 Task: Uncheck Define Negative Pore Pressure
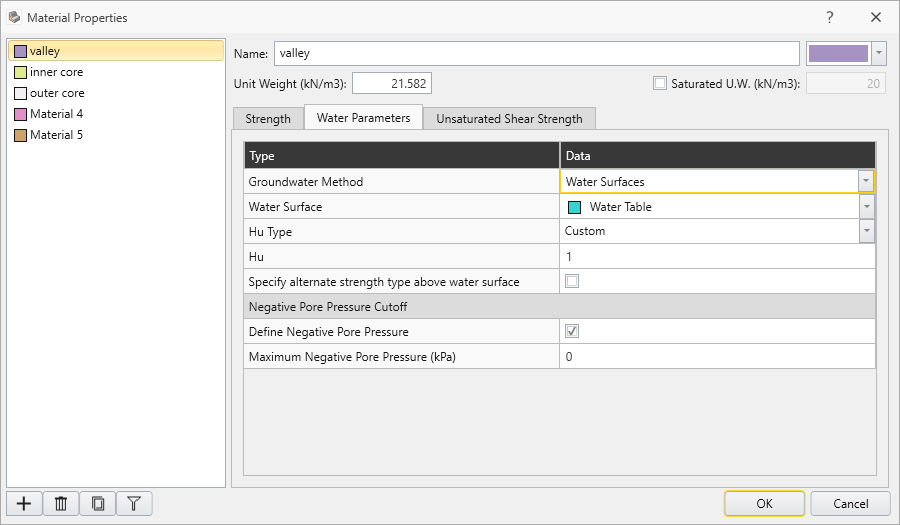click(572, 331)
